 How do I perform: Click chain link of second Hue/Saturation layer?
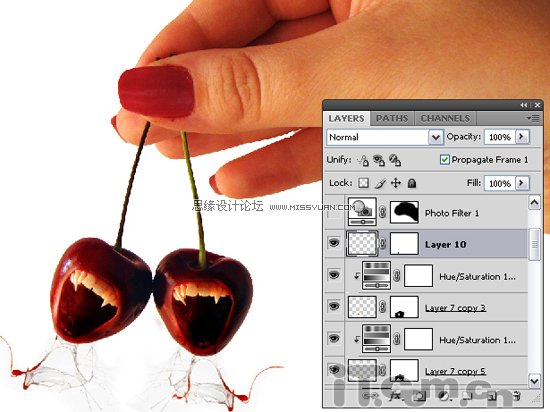tap(397, 339)
